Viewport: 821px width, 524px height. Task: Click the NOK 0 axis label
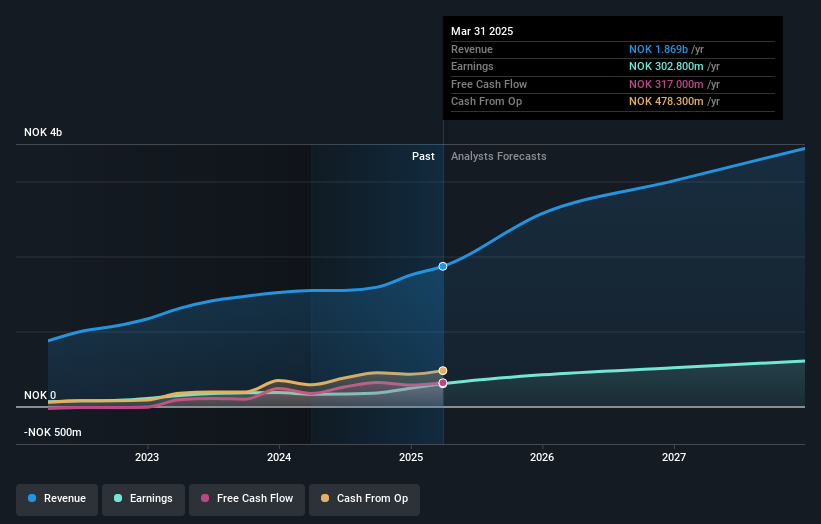coord(40,395)
